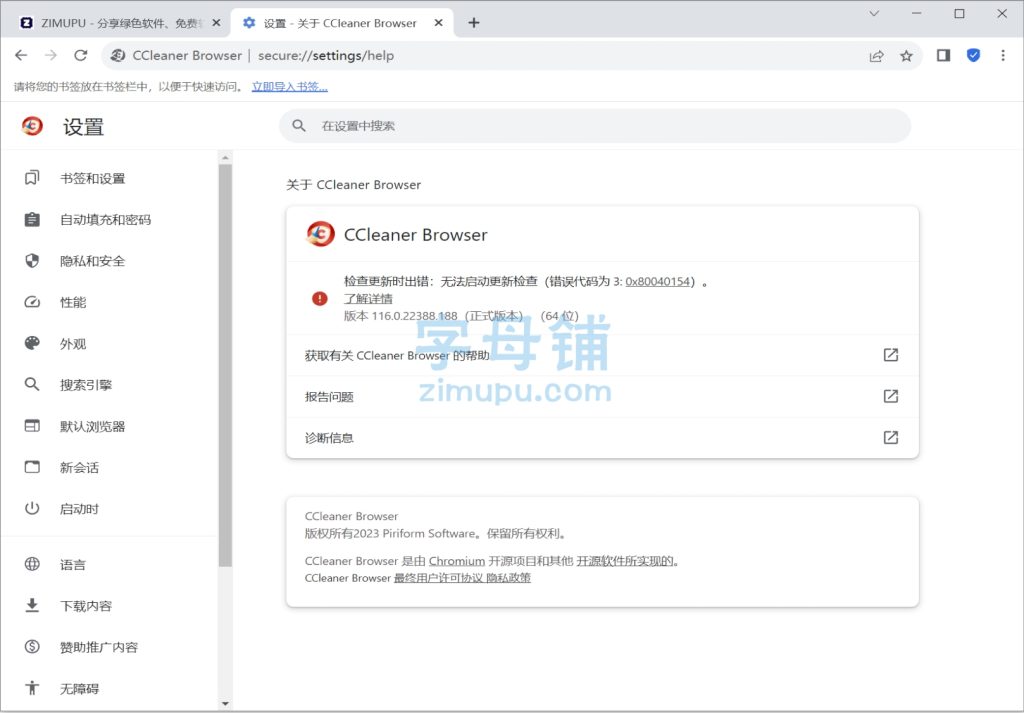Open the three-dot browser menu
Screen dimensions: 1024x713
coord(1002,55)
